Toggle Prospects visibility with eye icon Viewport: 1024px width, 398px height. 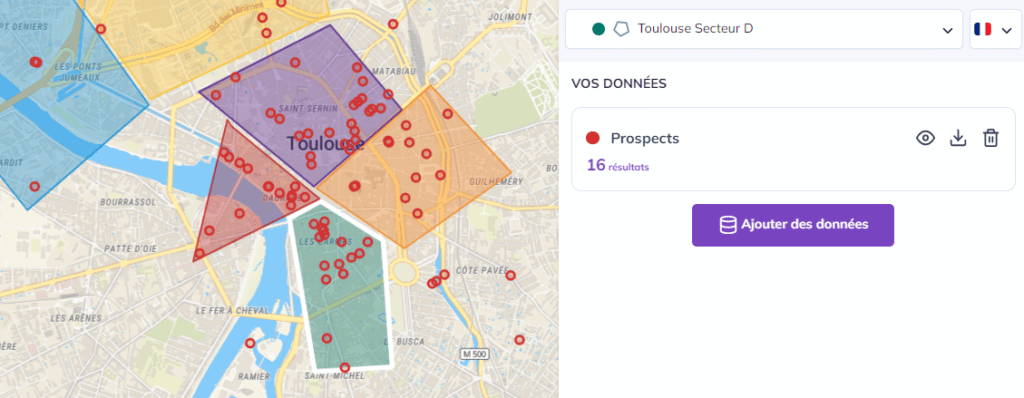pyautogui.click(x=925, y=138)
